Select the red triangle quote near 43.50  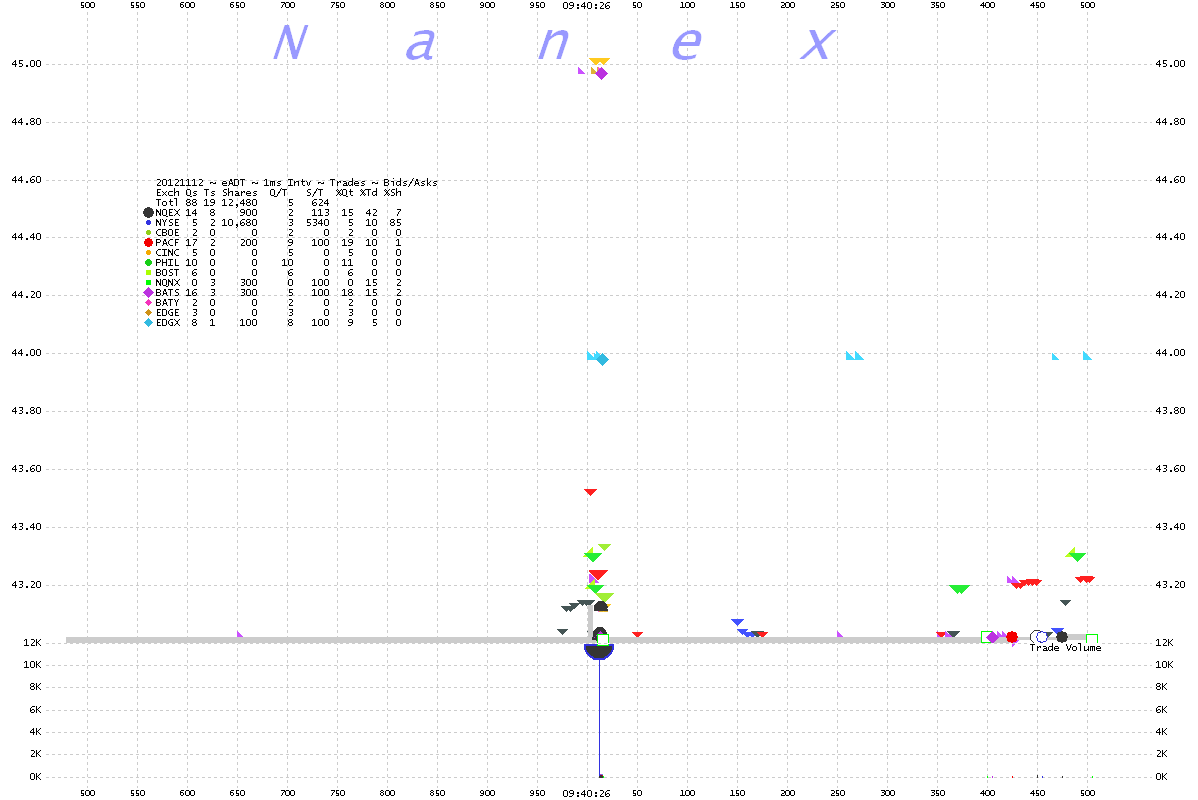tap(590, 492)
